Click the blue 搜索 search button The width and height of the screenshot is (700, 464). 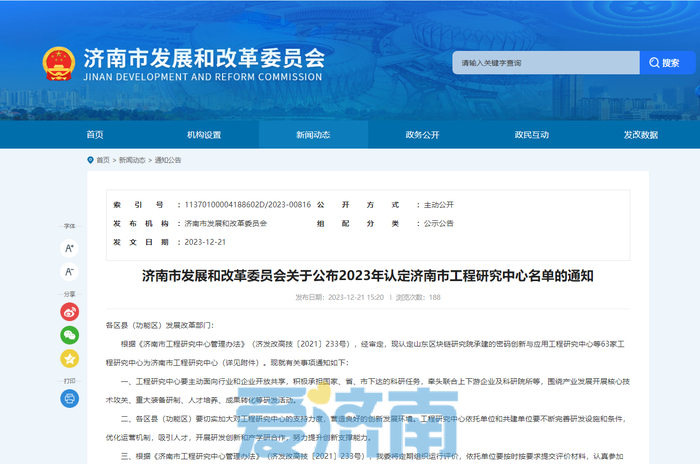(667, 63)
